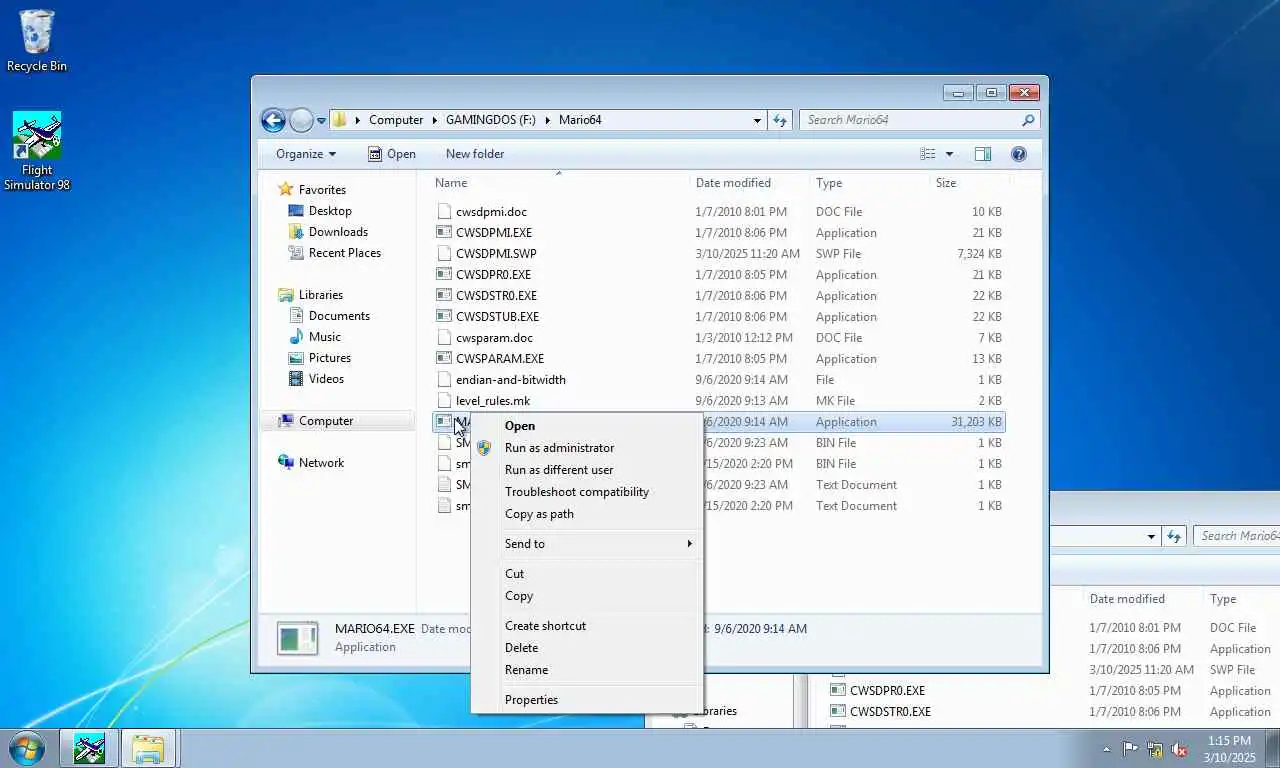Open the Help question mark icon
1280x768 pixels.
1019,154
